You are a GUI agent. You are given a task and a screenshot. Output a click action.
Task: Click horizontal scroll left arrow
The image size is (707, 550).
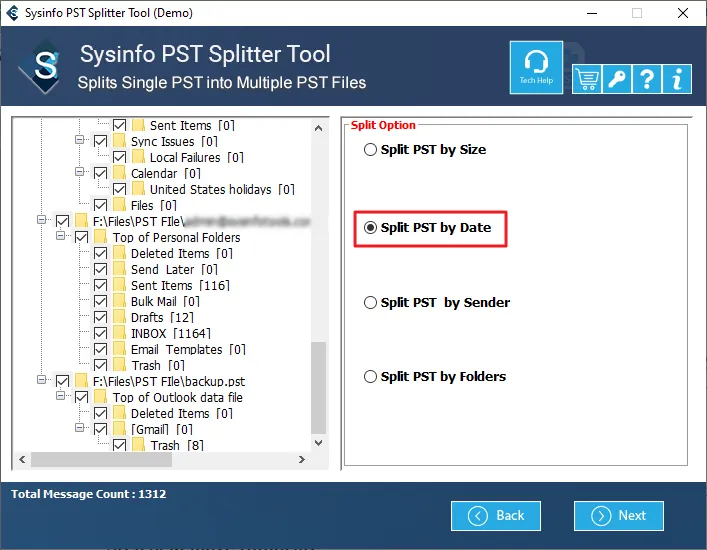point(22,459)
